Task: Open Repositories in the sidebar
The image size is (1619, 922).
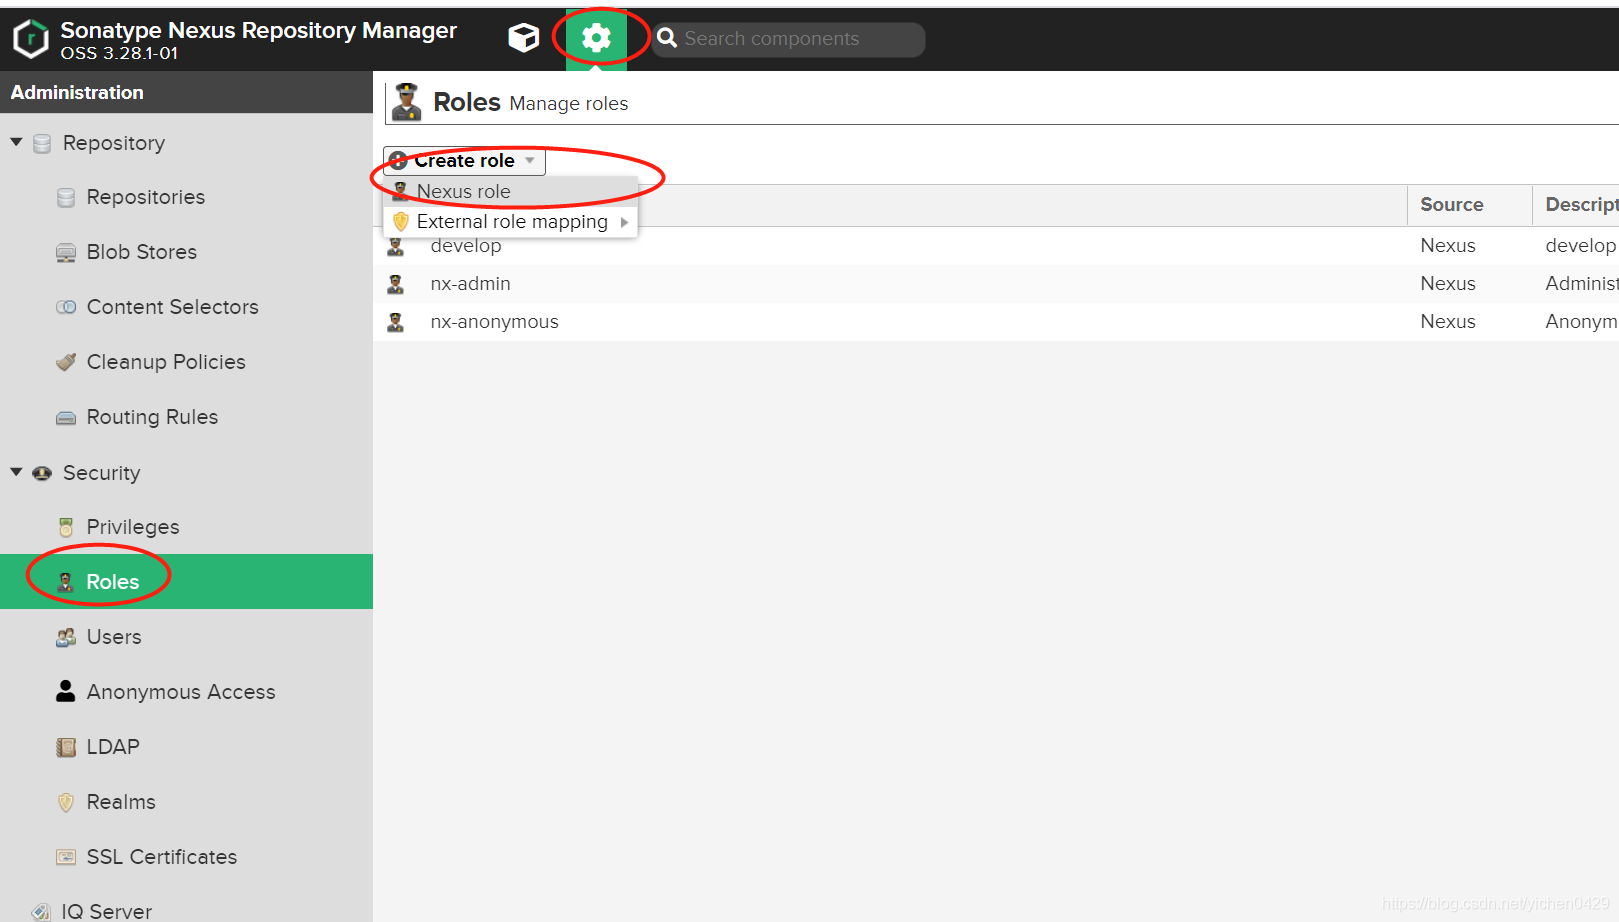Action: coord(146,197)
